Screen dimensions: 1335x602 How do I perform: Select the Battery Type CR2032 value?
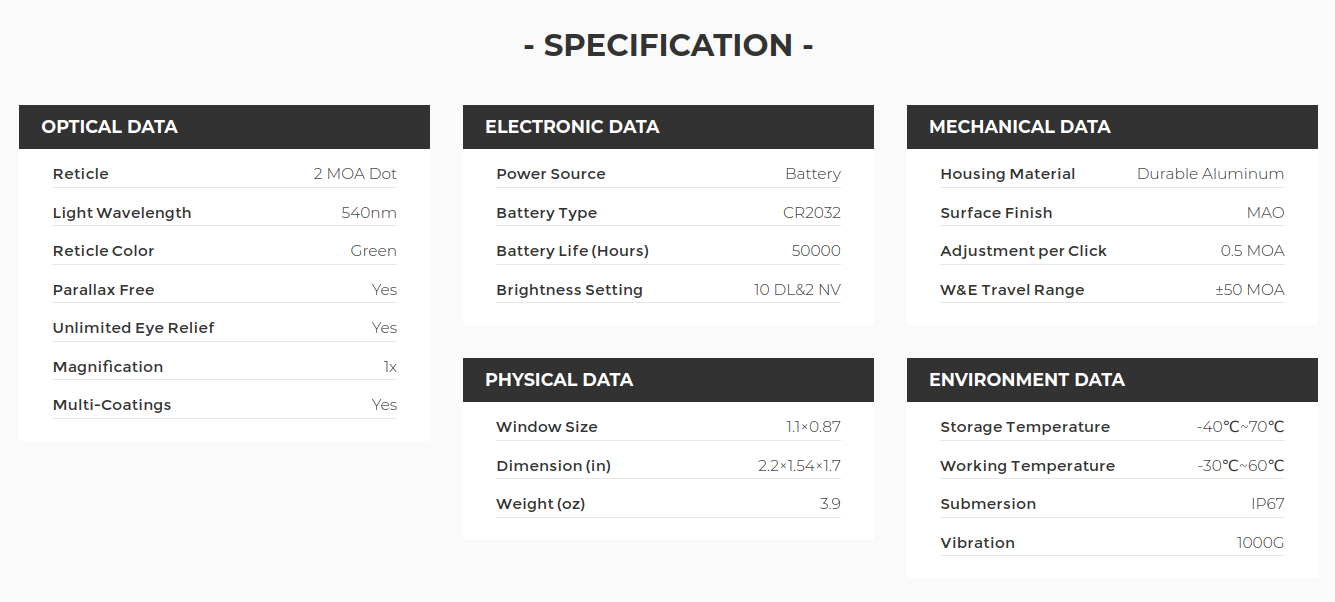click(x=812, y=213)
